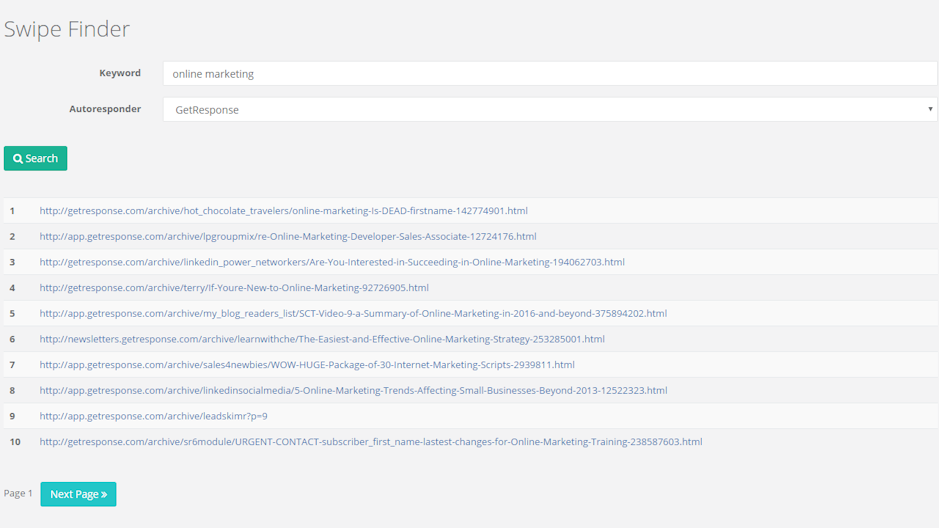939x528 pixels.
Task: Open the If-Youre-New-to-Online-Marketing link
Action: [x=233, y=288]
